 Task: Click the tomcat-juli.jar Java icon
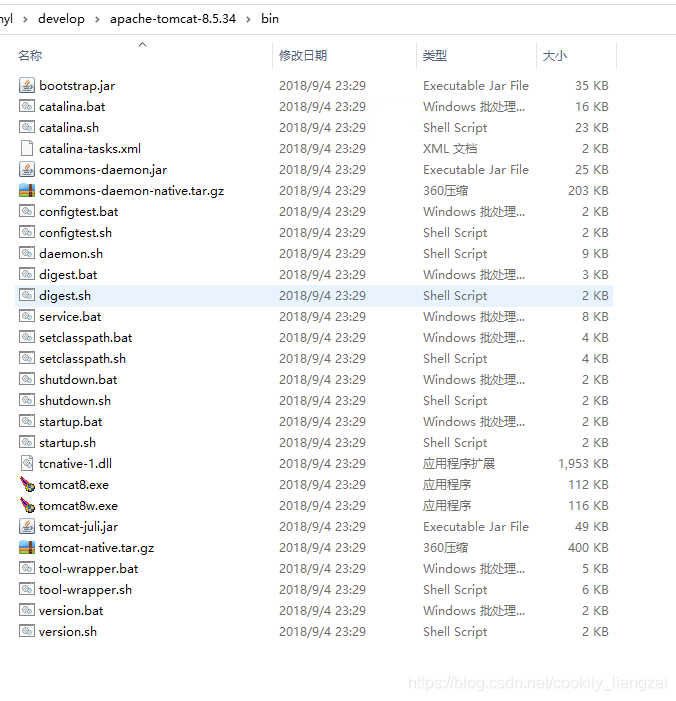27,526
